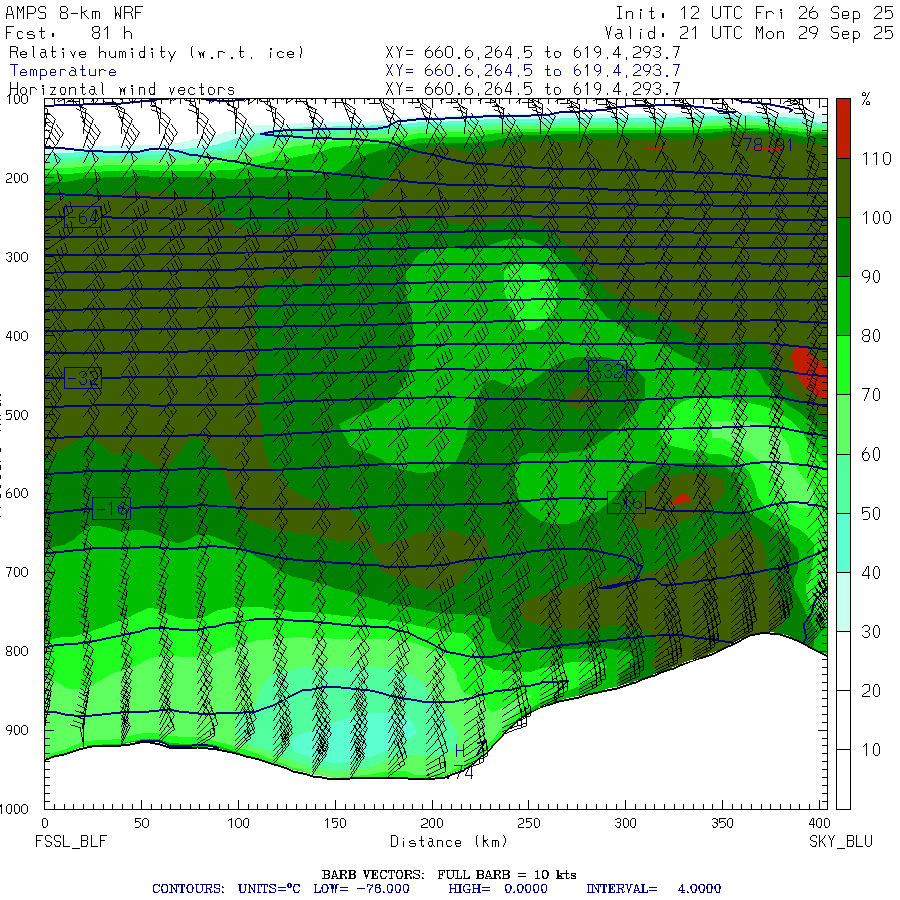Click the "Distance (km)" axis title
900x900 pixels.
pos(449,842)
